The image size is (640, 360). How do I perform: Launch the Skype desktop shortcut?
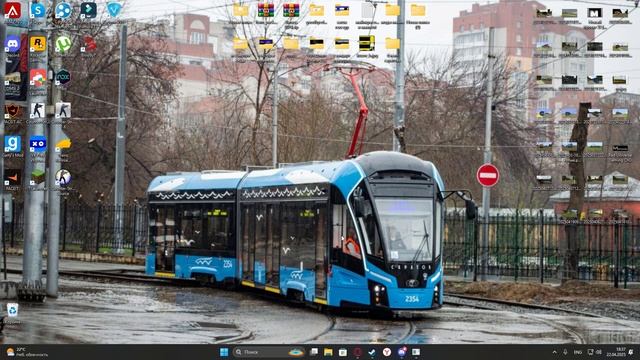pos(38,11)
